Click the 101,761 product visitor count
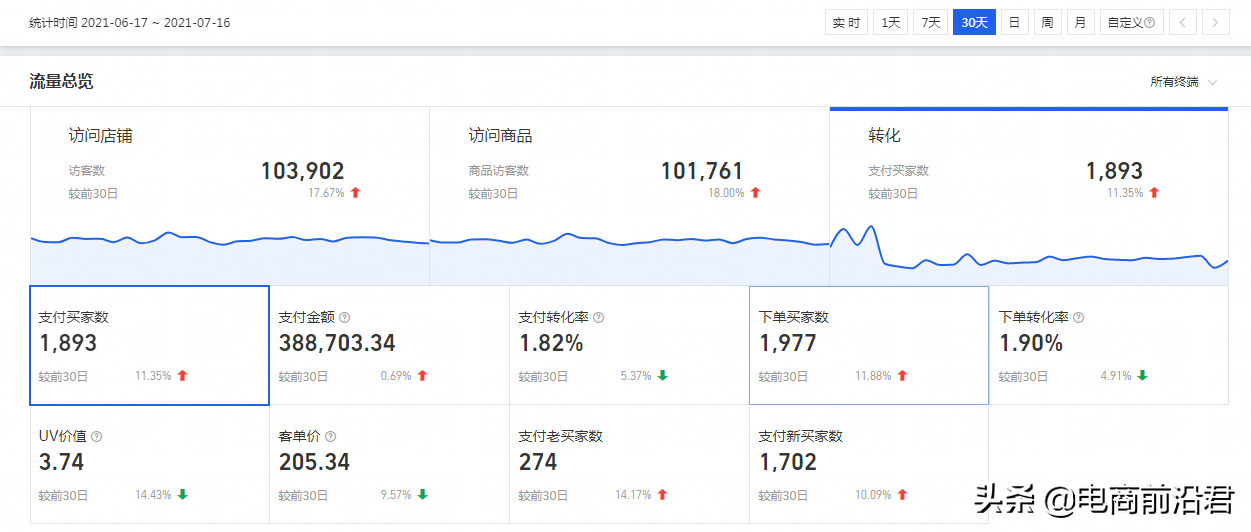Image resolution: width=1251 pixels, height=532 pixels. pos(702,171)
